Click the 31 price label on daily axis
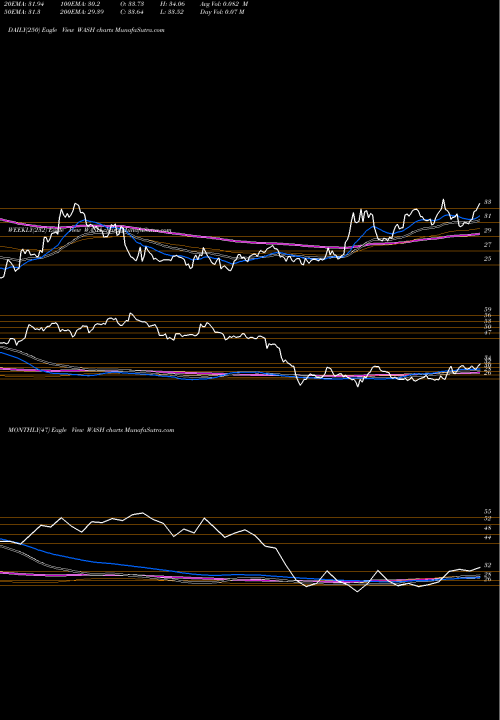 [488, 216]
